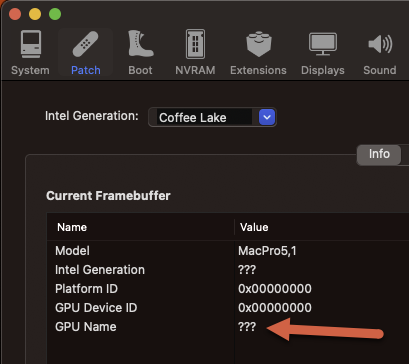Click the Platform ID 0x00000000 value

click(x=275, y=289)
